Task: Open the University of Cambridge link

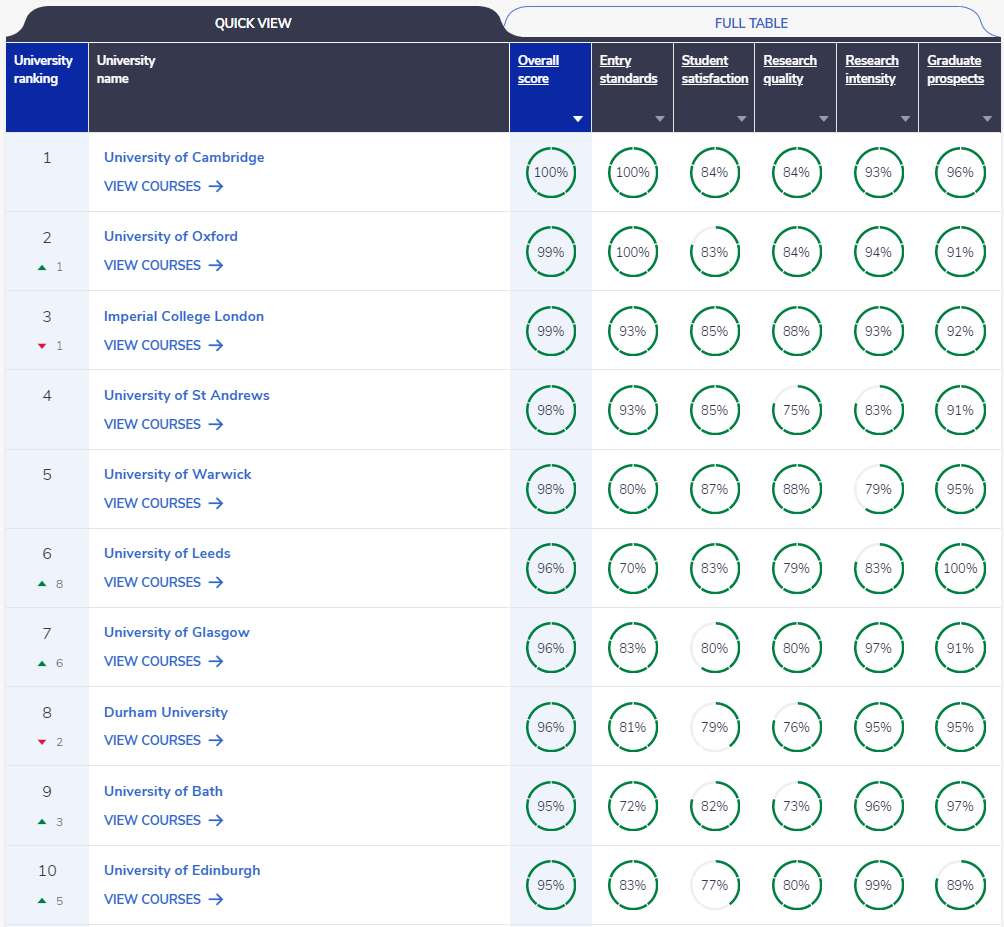Action: [184, 157]
